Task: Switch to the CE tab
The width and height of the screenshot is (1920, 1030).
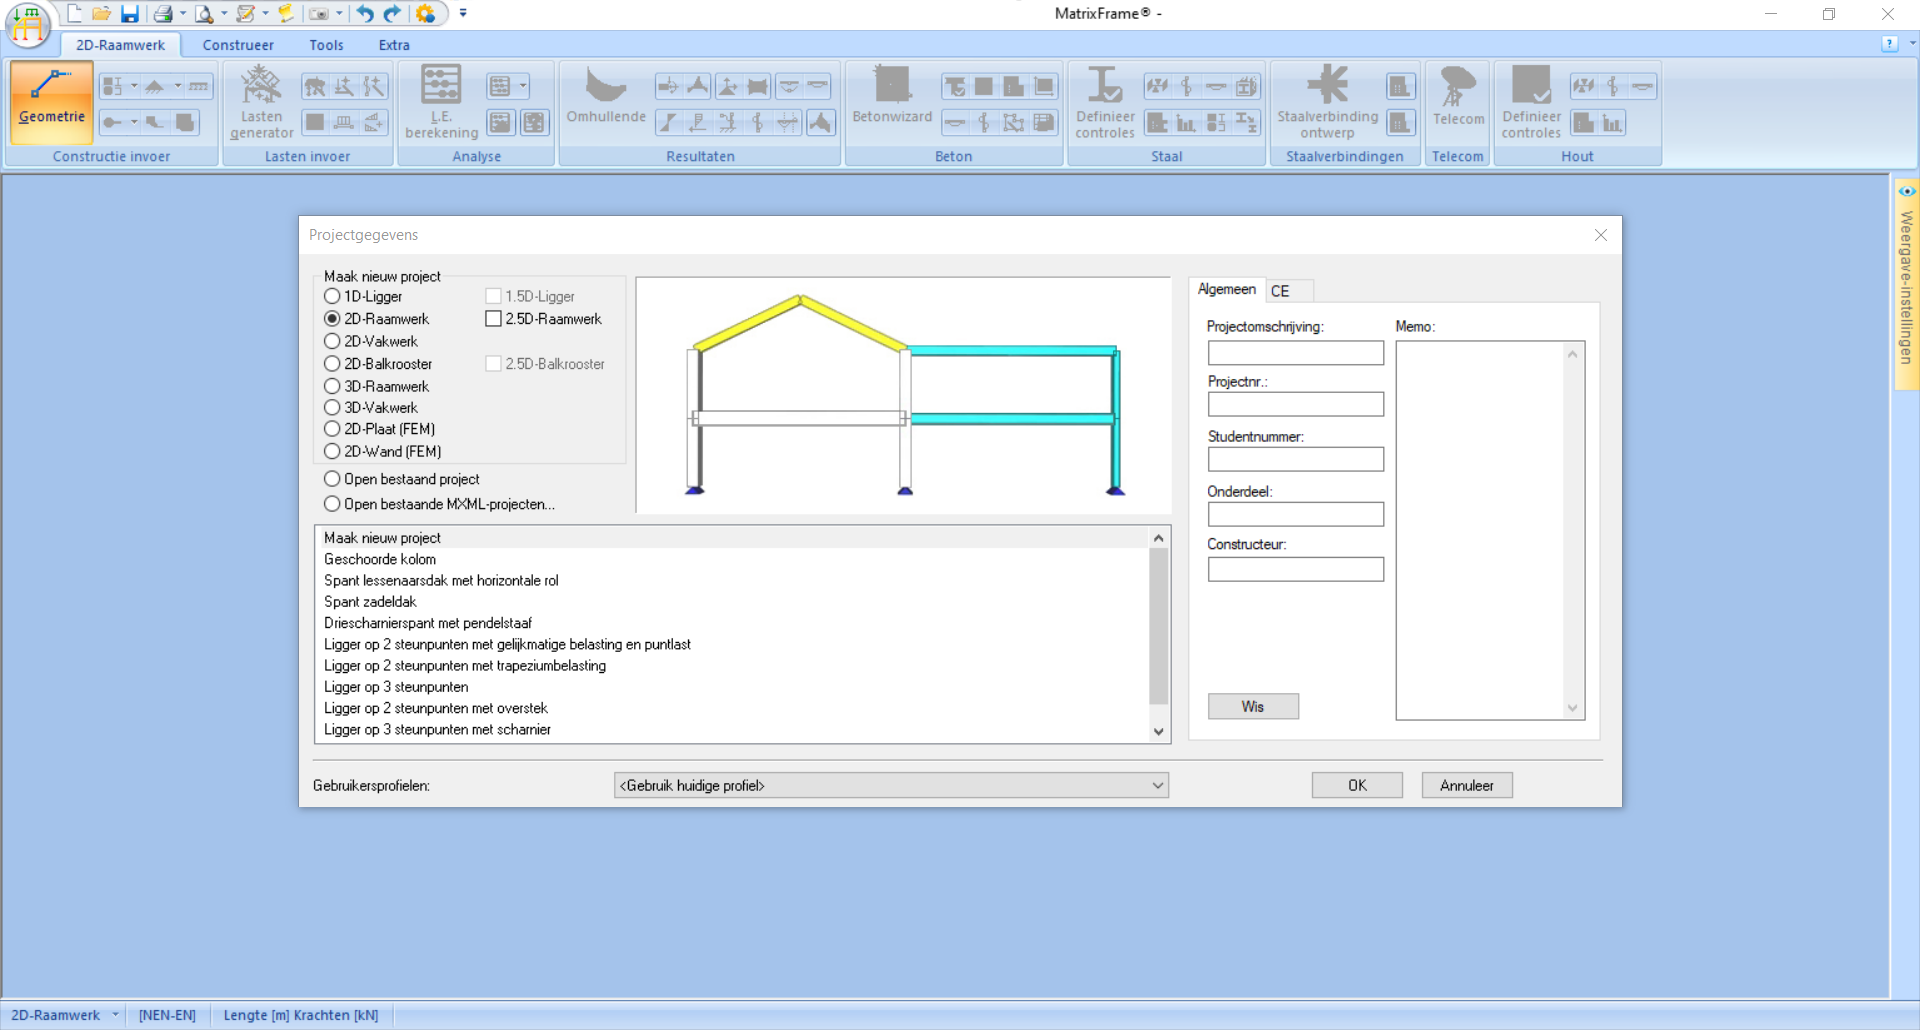Action: (1280, 291)
